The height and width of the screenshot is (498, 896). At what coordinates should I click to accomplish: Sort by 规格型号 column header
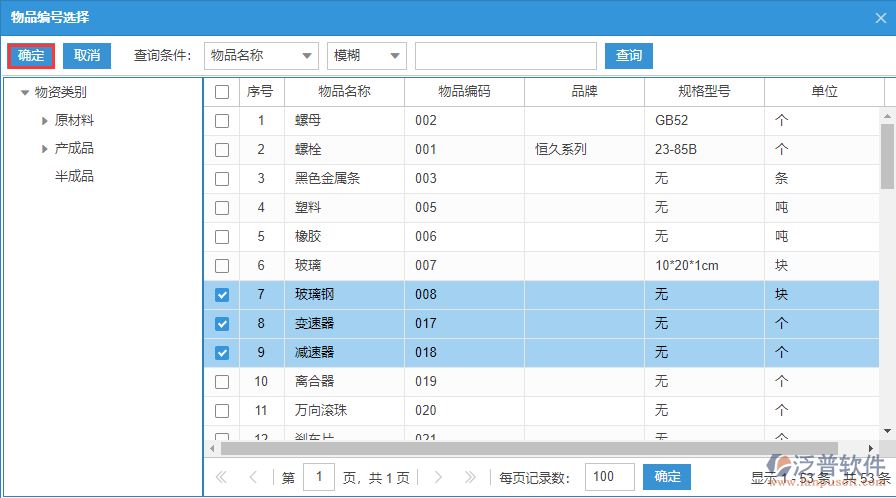[x=705, y=92]
